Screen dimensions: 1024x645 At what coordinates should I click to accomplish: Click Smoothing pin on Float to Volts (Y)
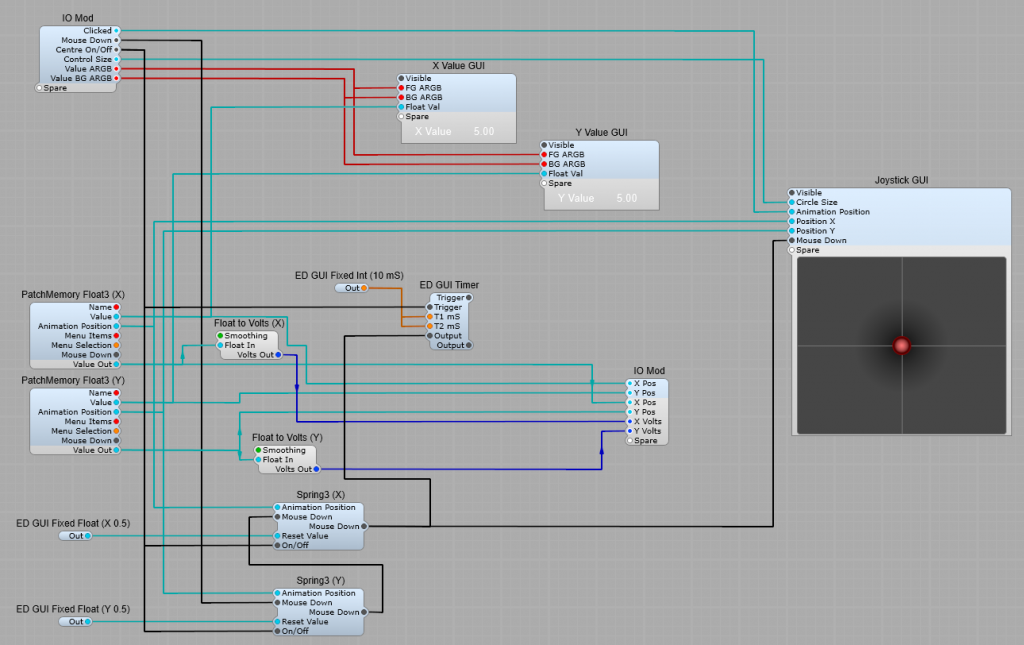258,450
